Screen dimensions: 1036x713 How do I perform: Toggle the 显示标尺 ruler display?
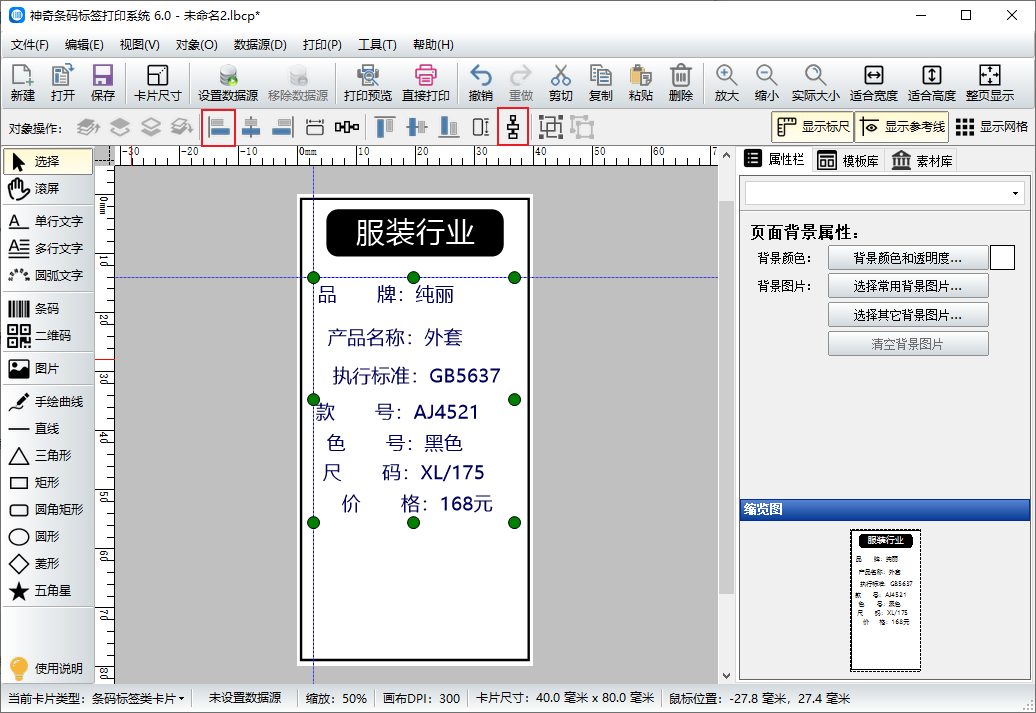(812, 127)
